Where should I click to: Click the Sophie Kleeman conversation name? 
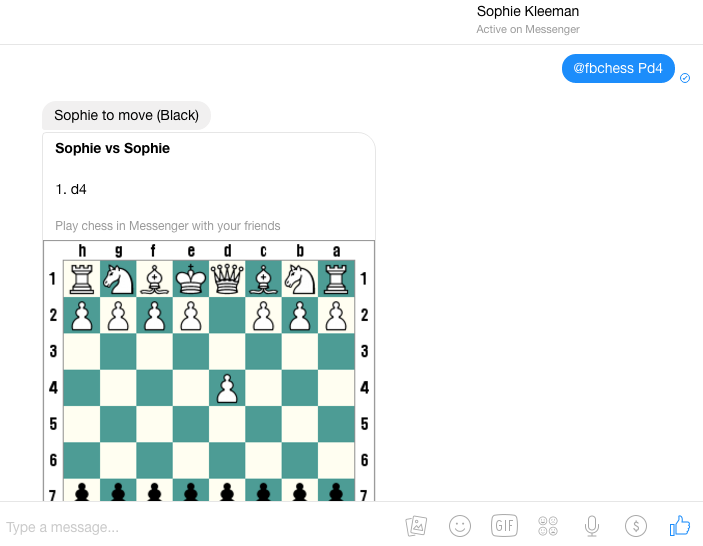(528, 11)
